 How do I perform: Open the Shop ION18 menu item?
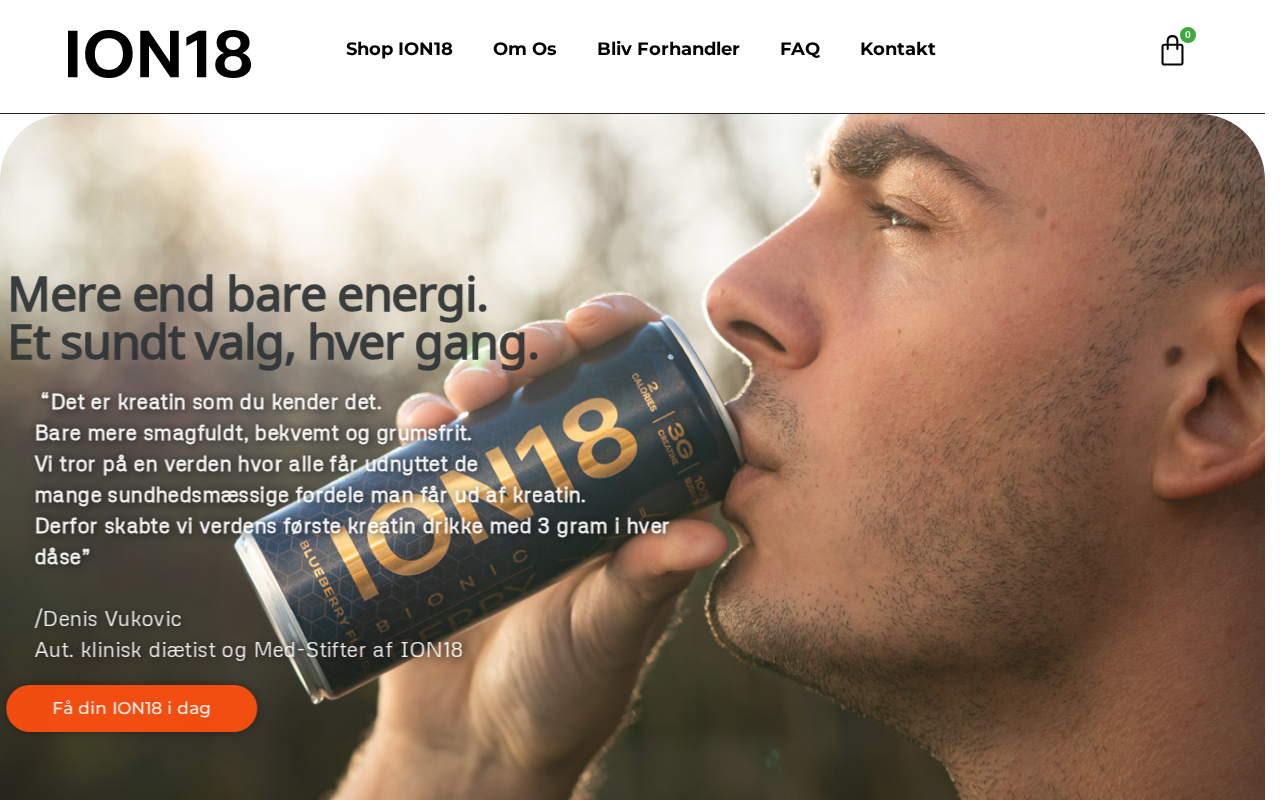[399, 49]
